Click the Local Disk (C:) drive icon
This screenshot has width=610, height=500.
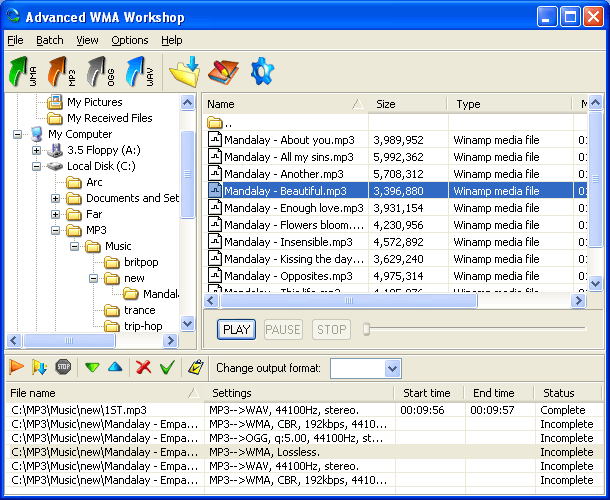point(55,166)
